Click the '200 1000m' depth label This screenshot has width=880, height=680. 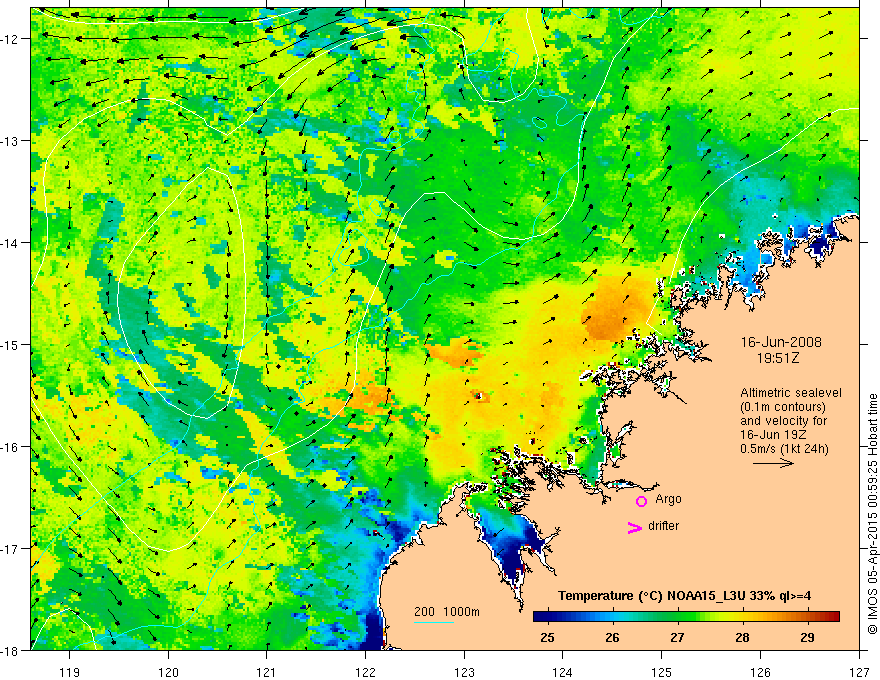447,612
